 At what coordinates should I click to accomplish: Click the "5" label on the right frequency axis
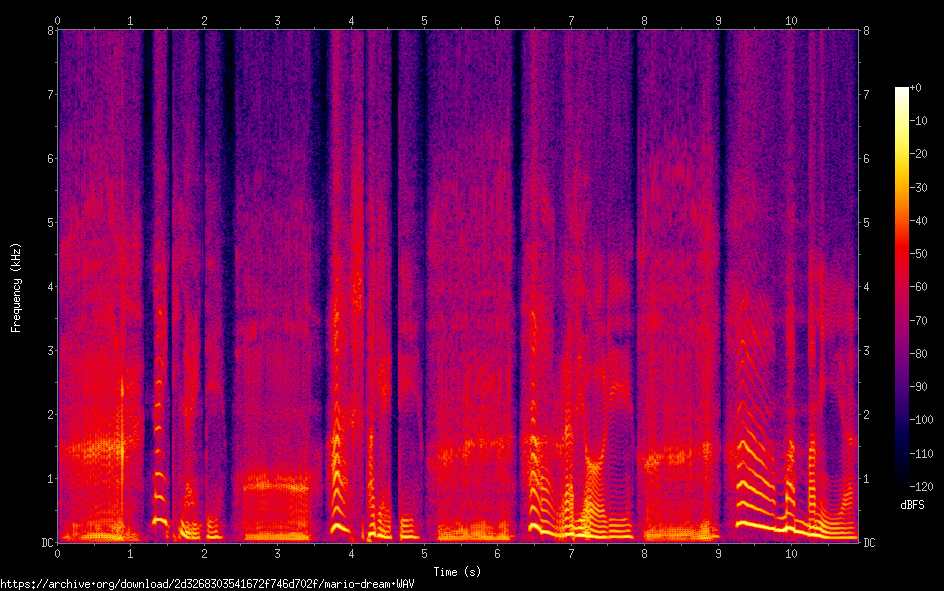coord(866,223)
